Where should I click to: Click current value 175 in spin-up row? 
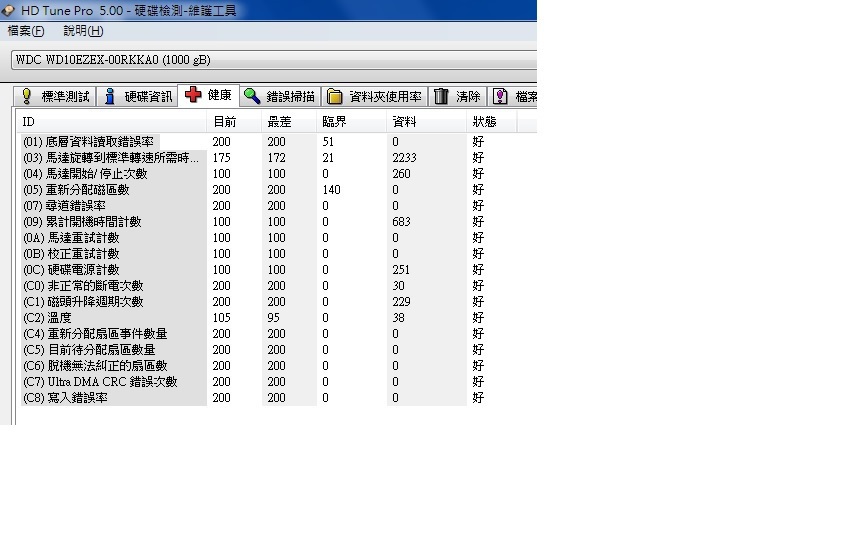click(222, 158)
